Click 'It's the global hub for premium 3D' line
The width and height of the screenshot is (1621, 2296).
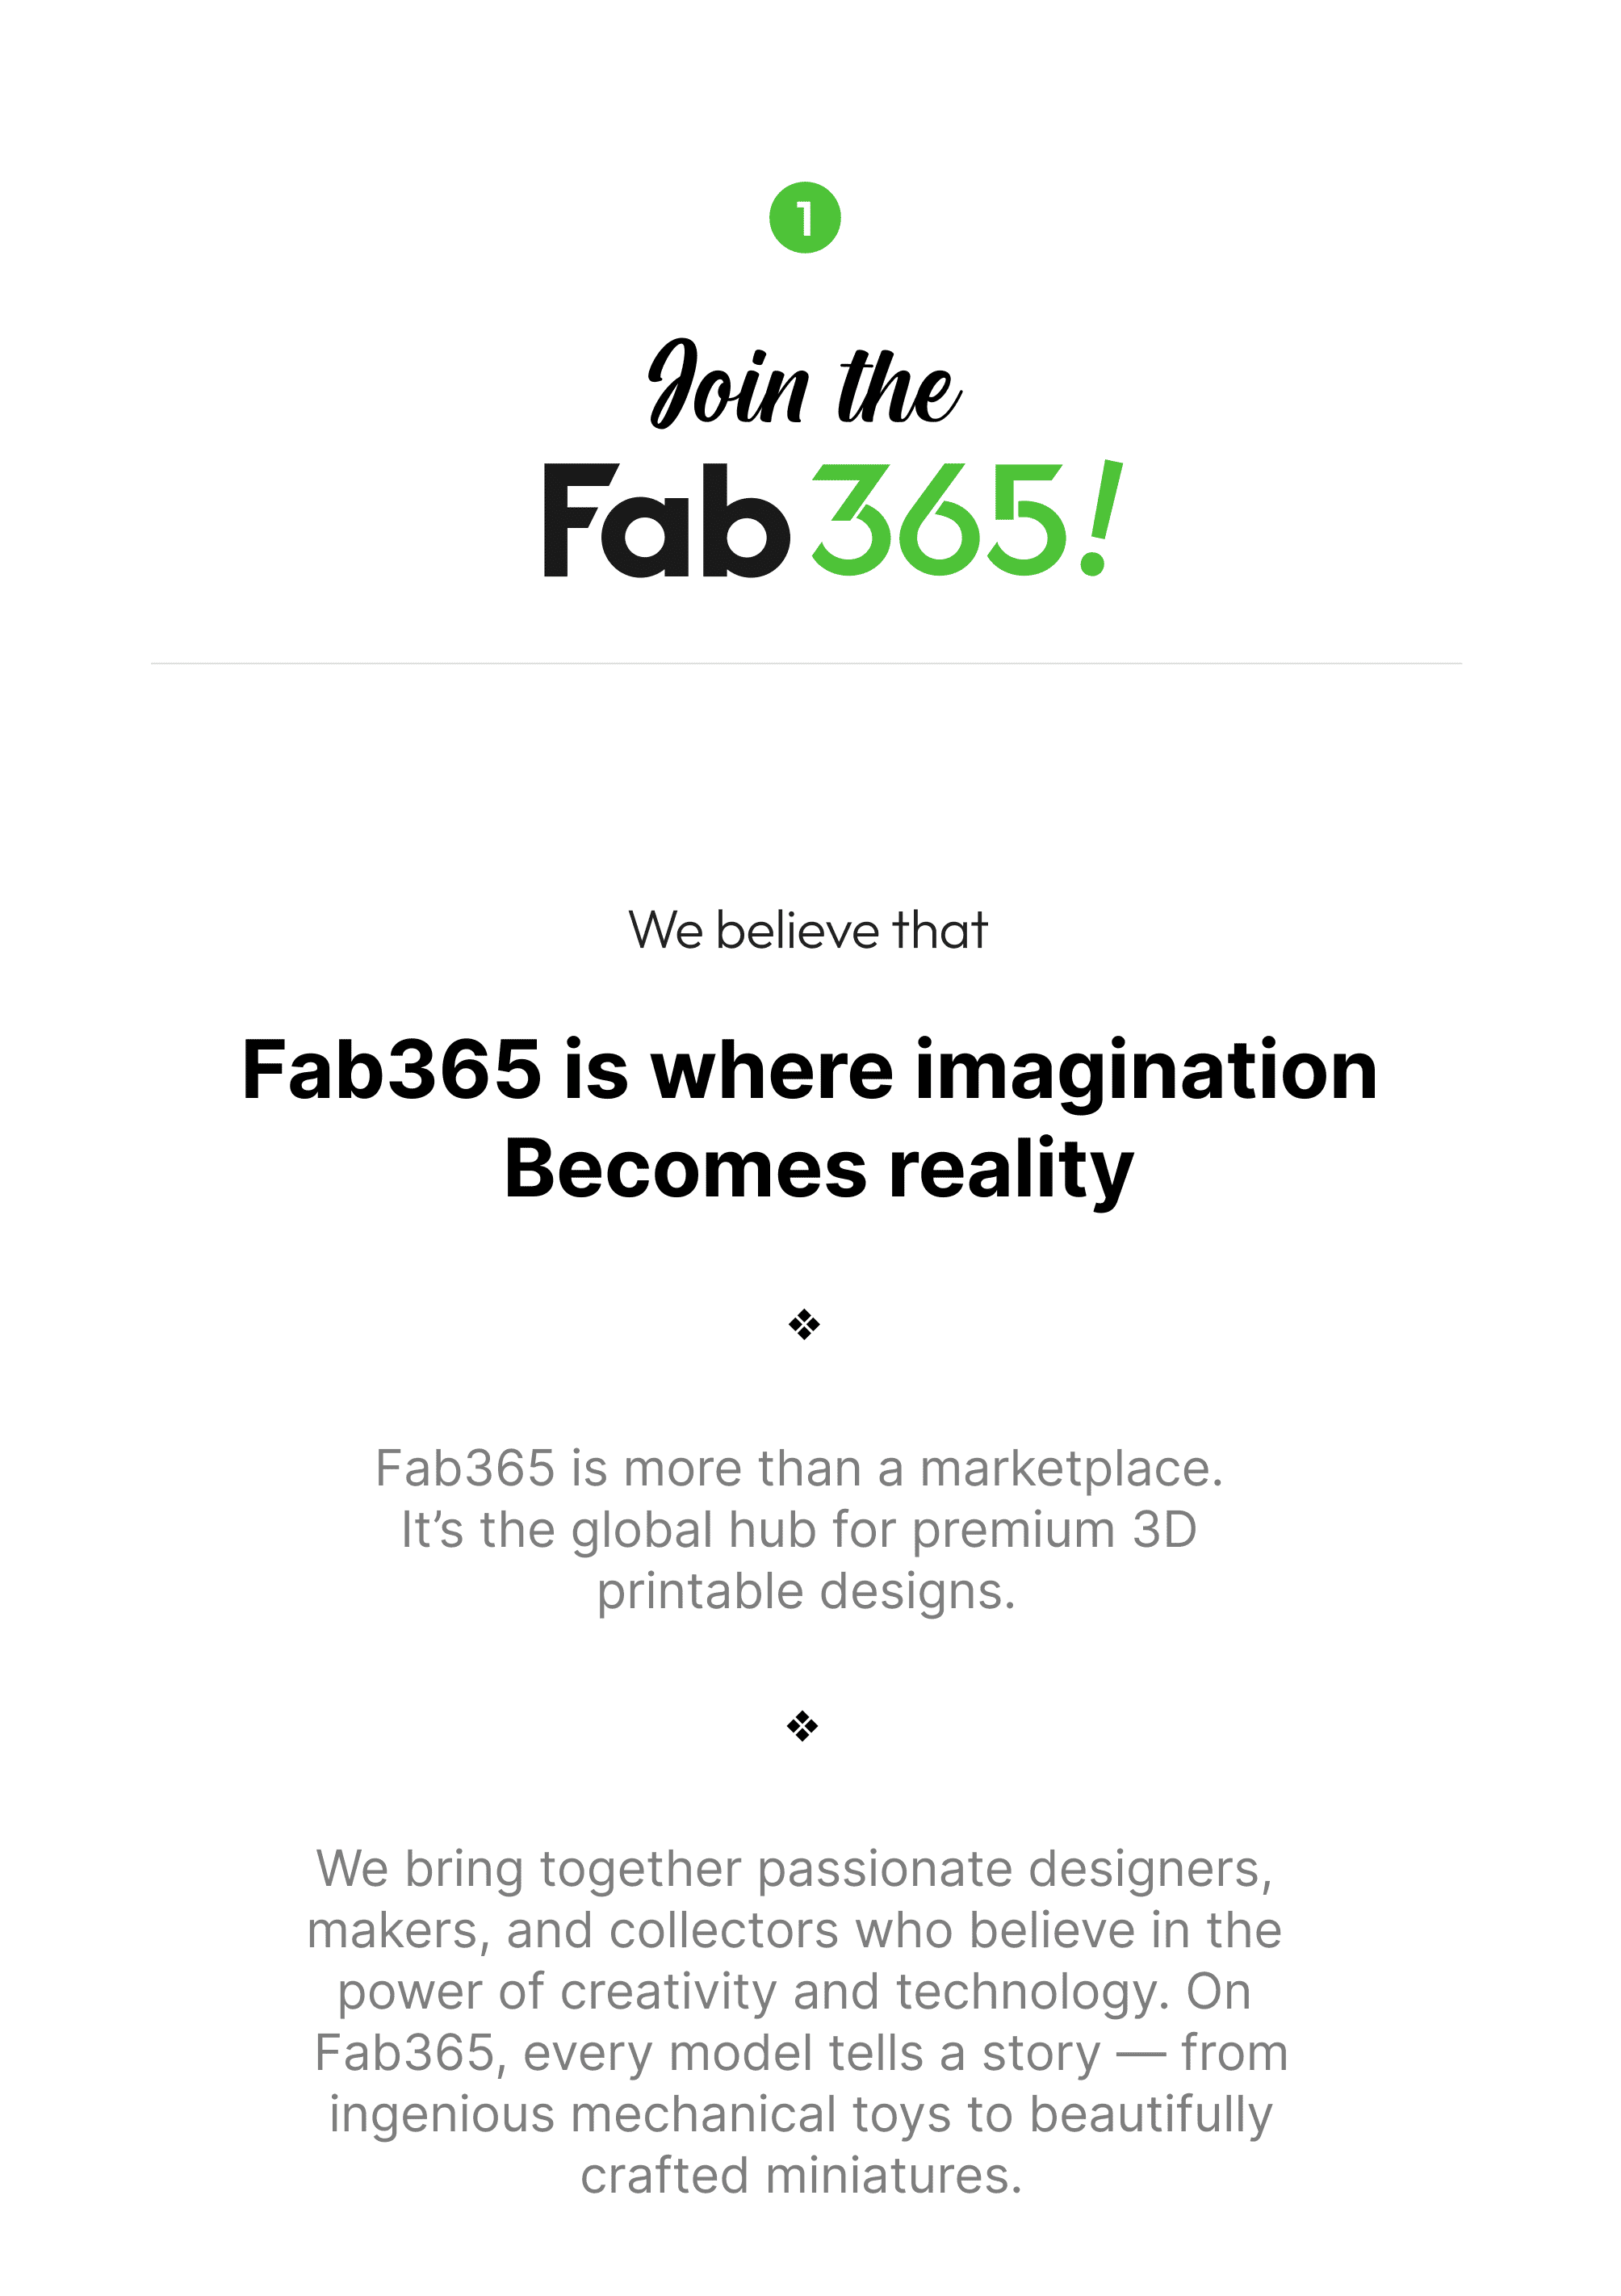coord(799,1530)
